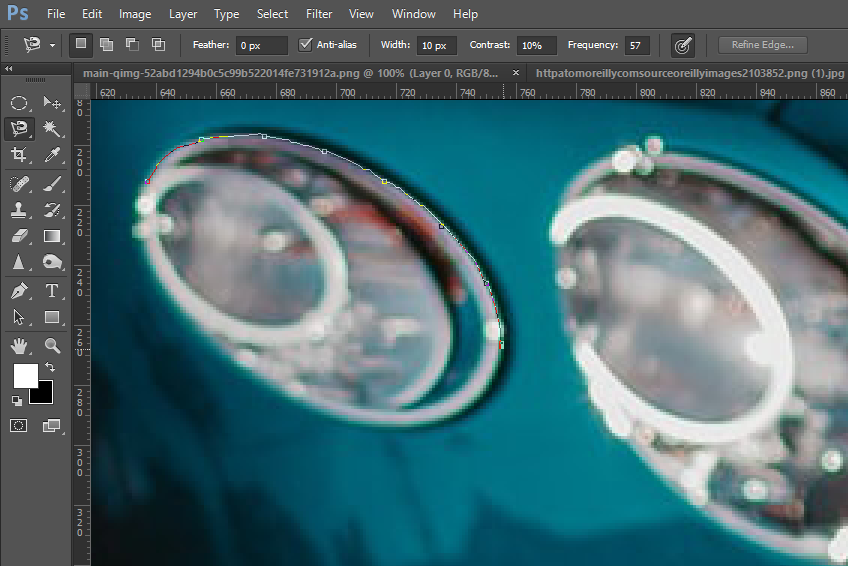Click the Contrast value field
Viewport: 848px width, 566px height.
tap(536, 45)
